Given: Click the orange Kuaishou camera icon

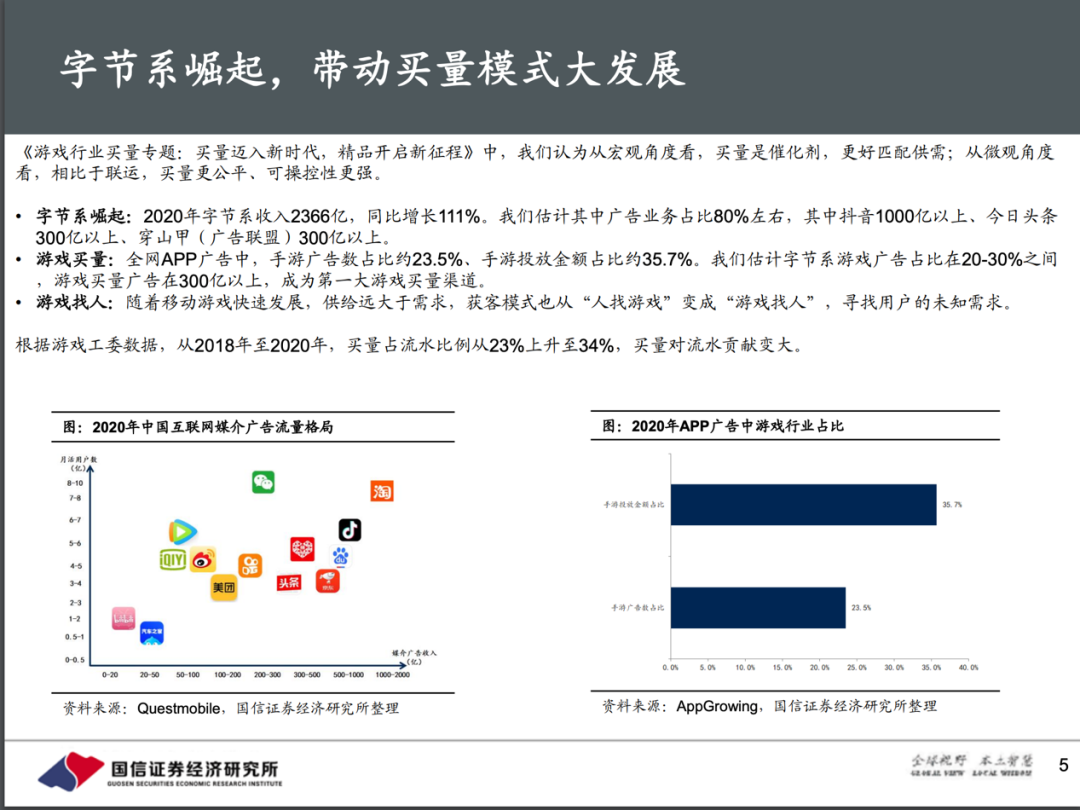Looking at the screenshot, I should 250,566.
